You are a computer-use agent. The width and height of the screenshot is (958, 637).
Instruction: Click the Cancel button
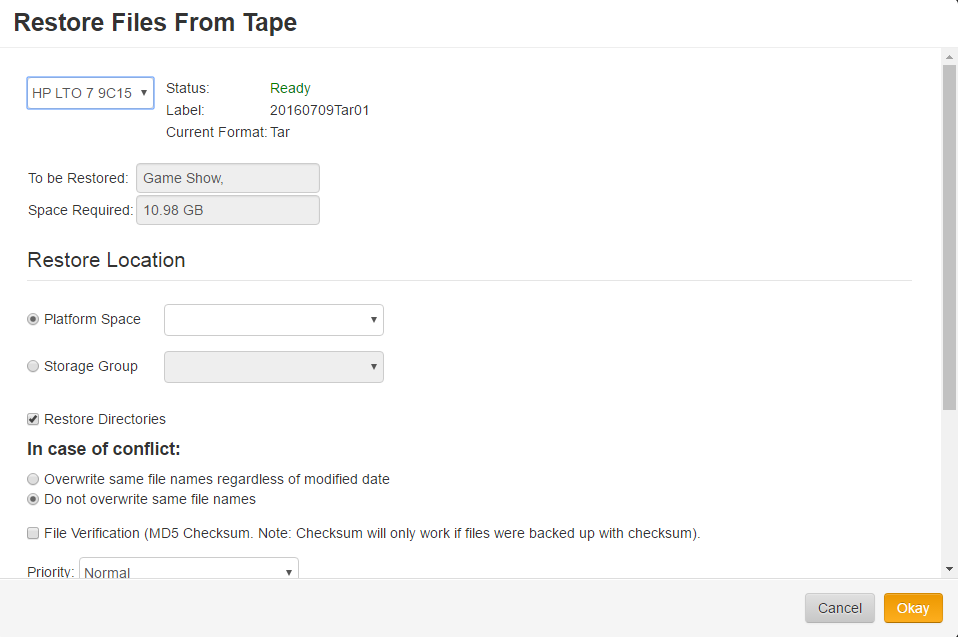pos(839,608)
